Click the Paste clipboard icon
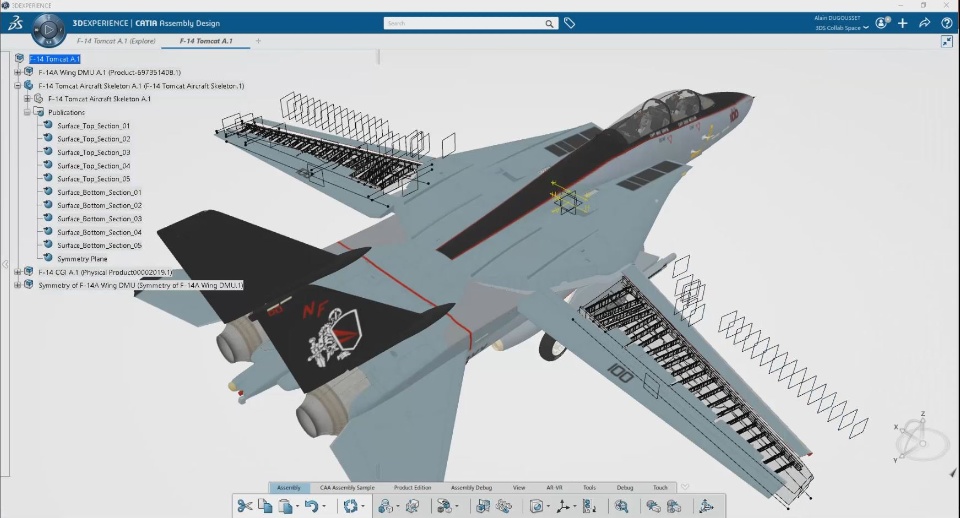Viewport: 960px width, 518px height. point(285,506)
